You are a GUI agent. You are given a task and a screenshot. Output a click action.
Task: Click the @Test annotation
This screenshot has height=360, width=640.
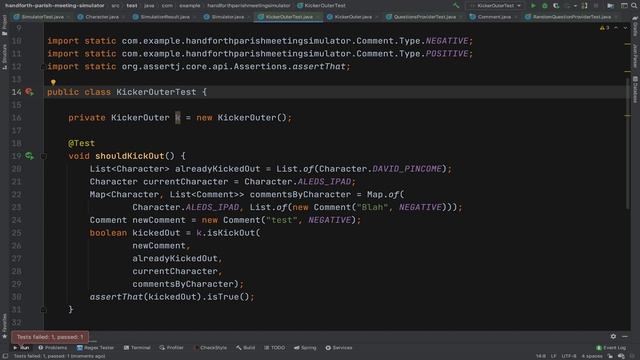(81, 143)
